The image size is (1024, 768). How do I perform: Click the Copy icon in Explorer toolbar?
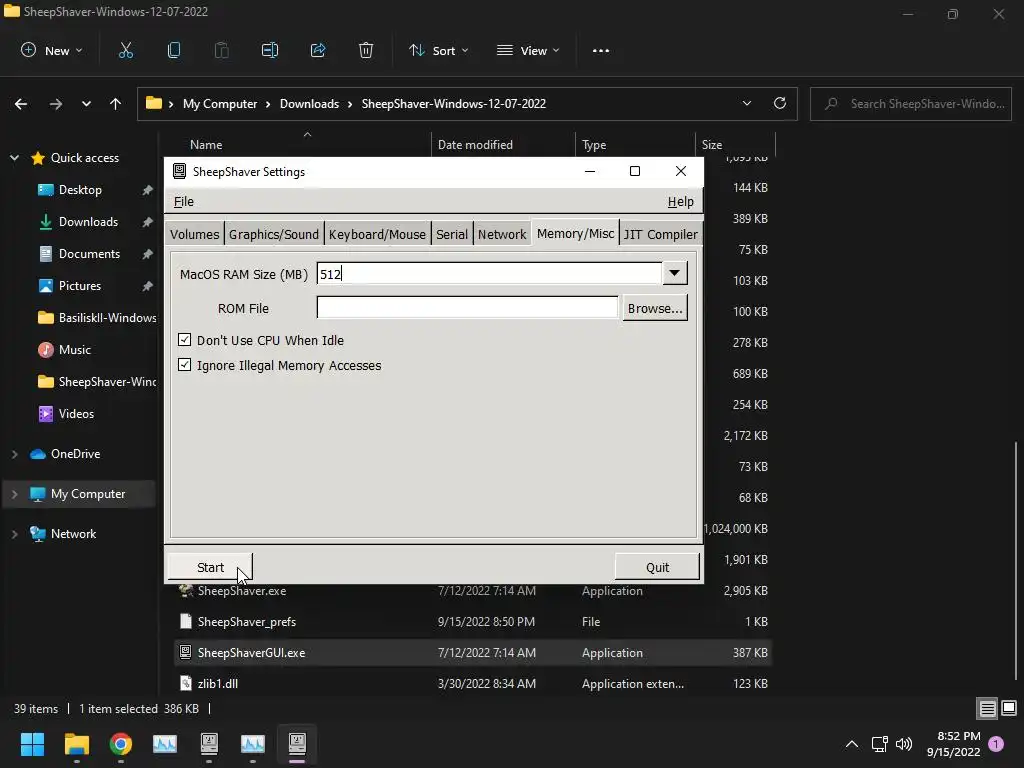[x=174, y=50]
